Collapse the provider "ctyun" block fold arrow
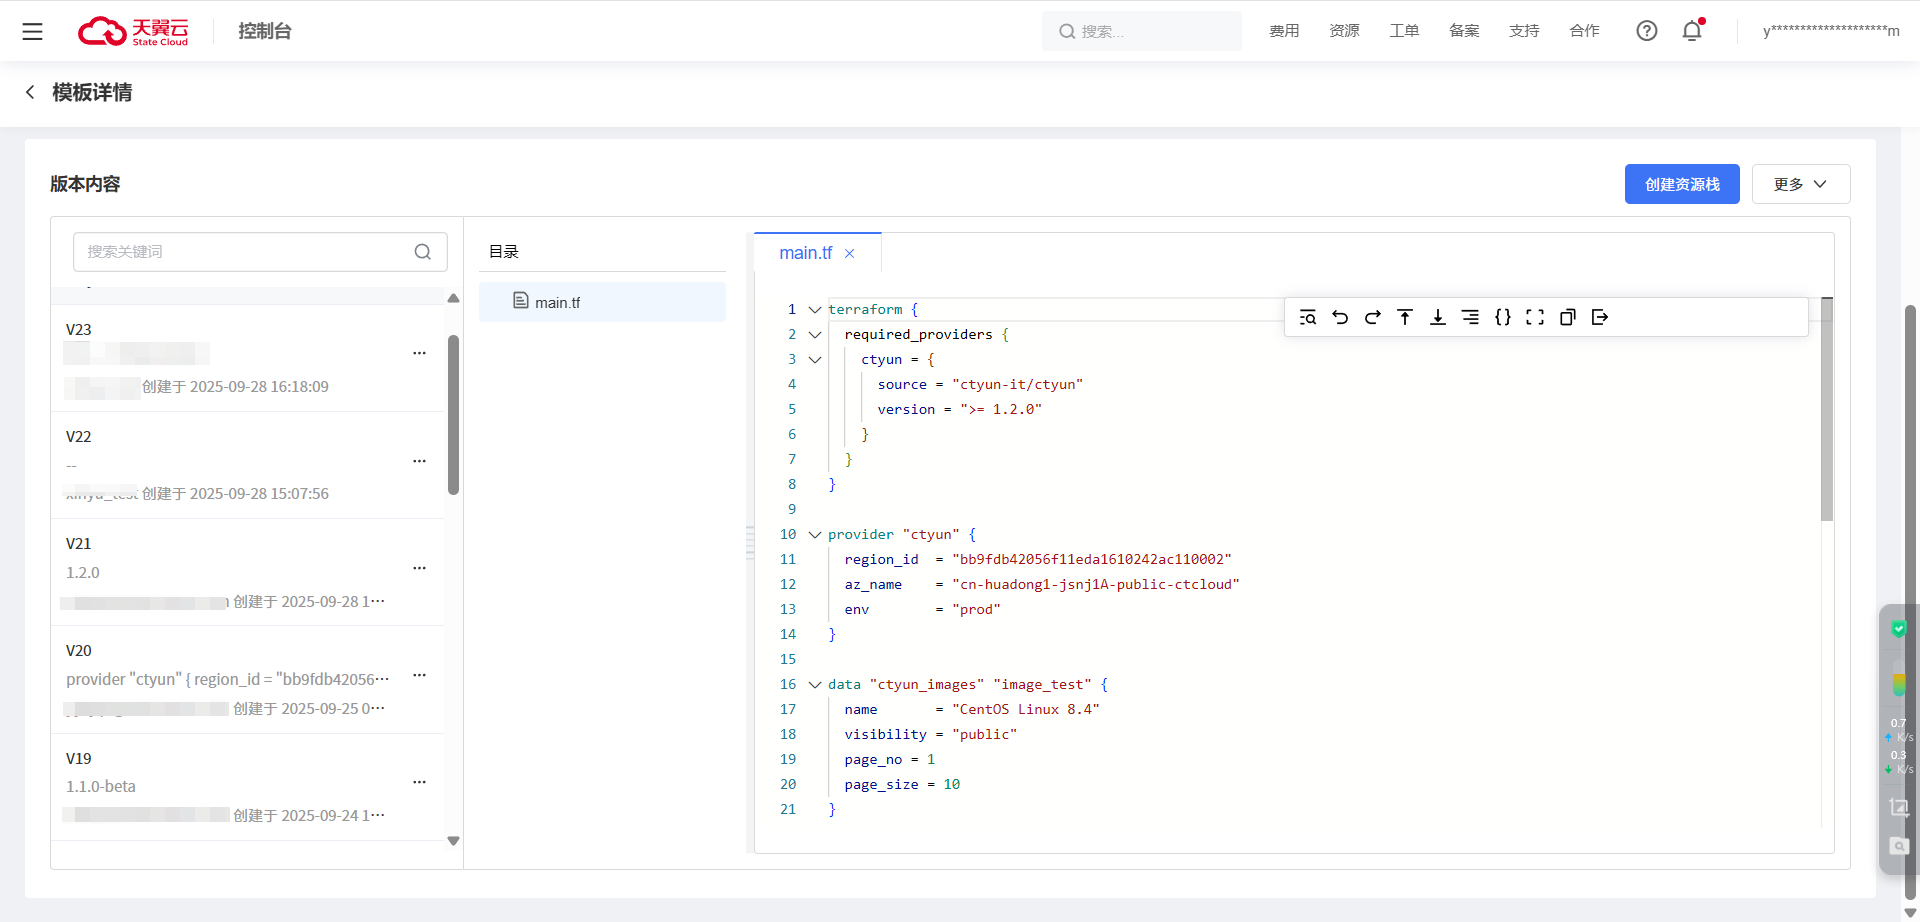 point(815,535)
